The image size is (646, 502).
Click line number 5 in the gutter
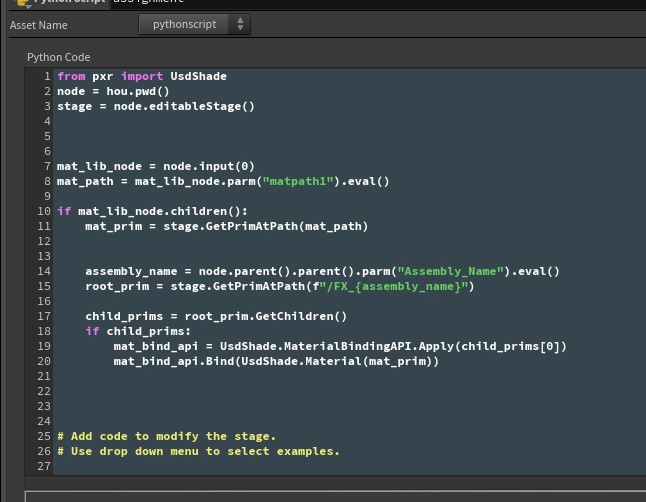click(x=47, y=136)
